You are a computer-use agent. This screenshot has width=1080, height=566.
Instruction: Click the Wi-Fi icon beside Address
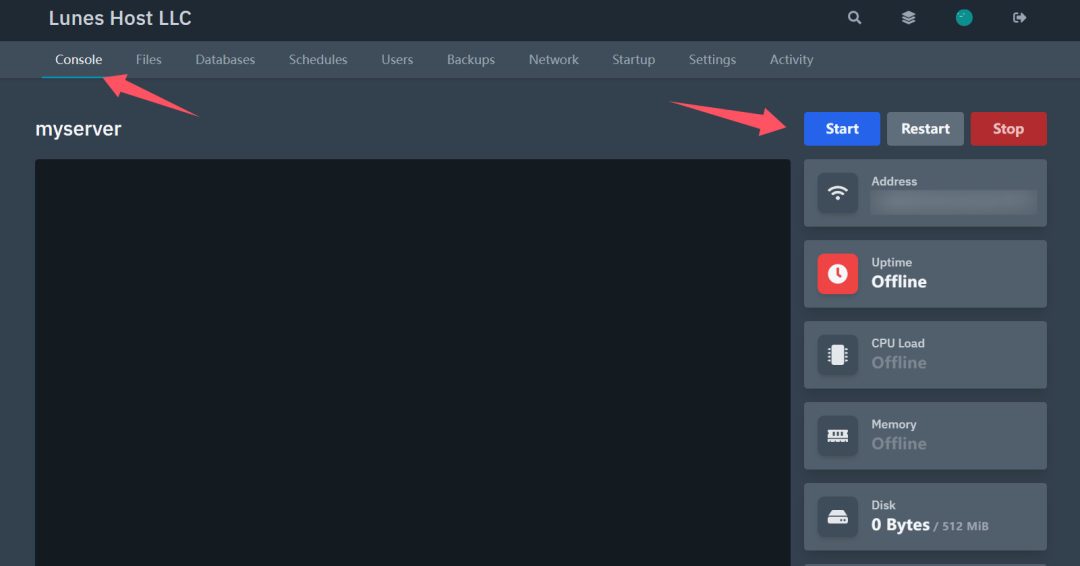(838, 193)
